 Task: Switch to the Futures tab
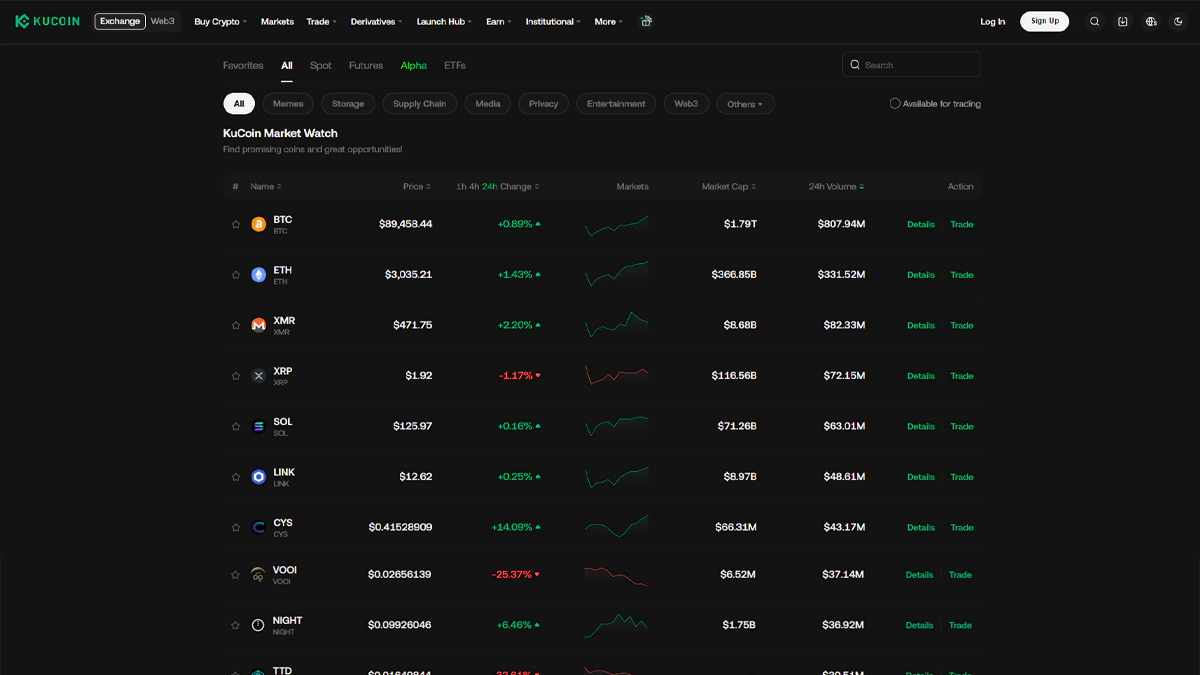pyautogui.click(x=366, y=65)
